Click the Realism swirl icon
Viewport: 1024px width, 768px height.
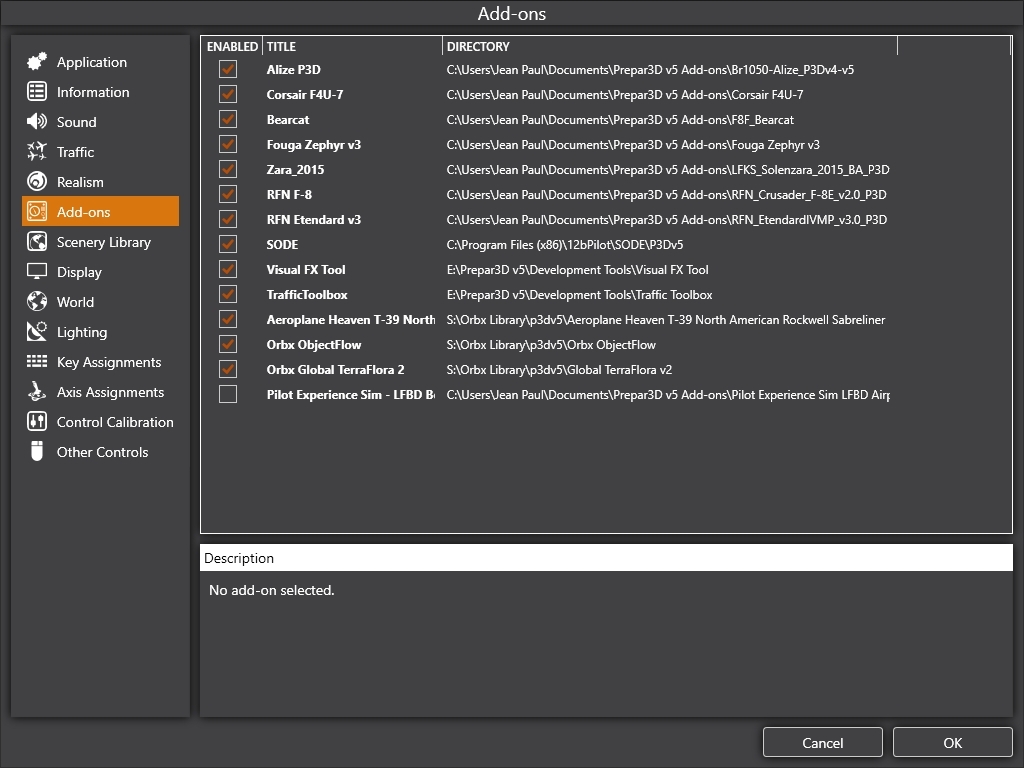37,182
